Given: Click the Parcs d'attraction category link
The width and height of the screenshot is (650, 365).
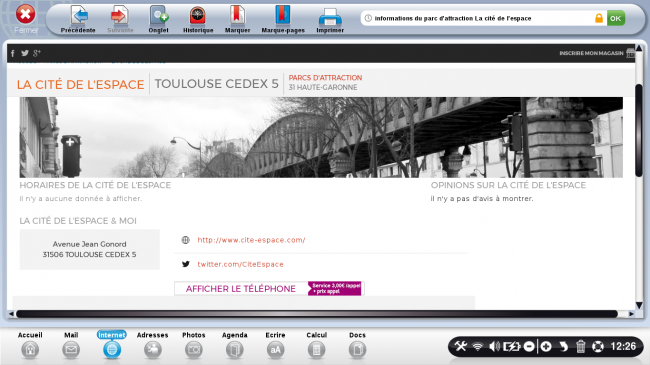Looking at the screenshot, I should click(325, 78).
